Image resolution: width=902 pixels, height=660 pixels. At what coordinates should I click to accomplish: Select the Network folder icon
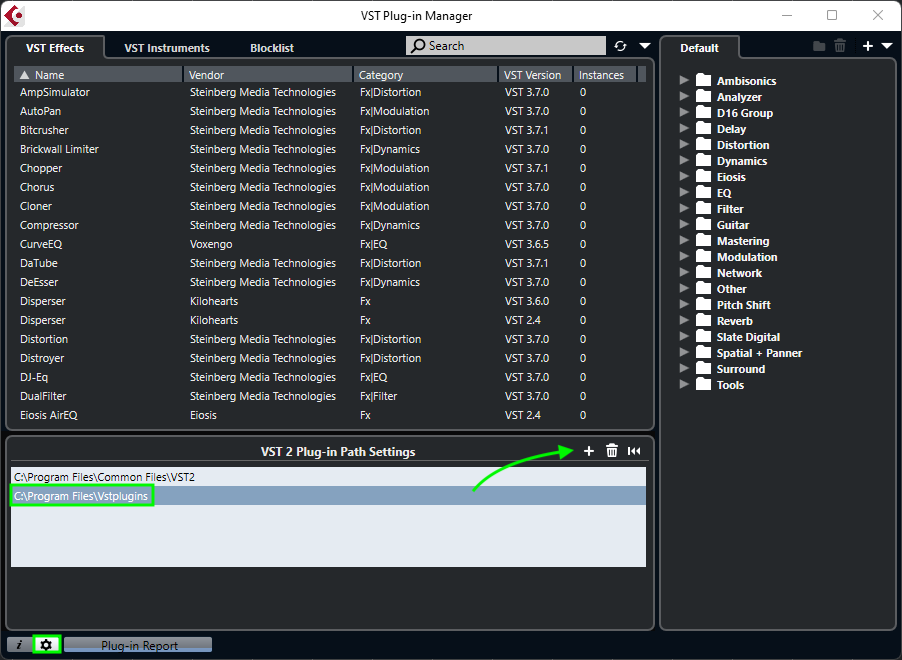tap(704, 272)
